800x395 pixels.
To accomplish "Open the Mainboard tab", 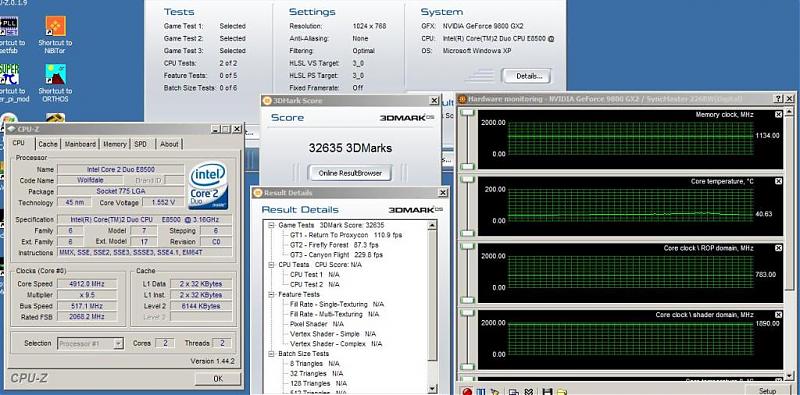I will point(80,144).
